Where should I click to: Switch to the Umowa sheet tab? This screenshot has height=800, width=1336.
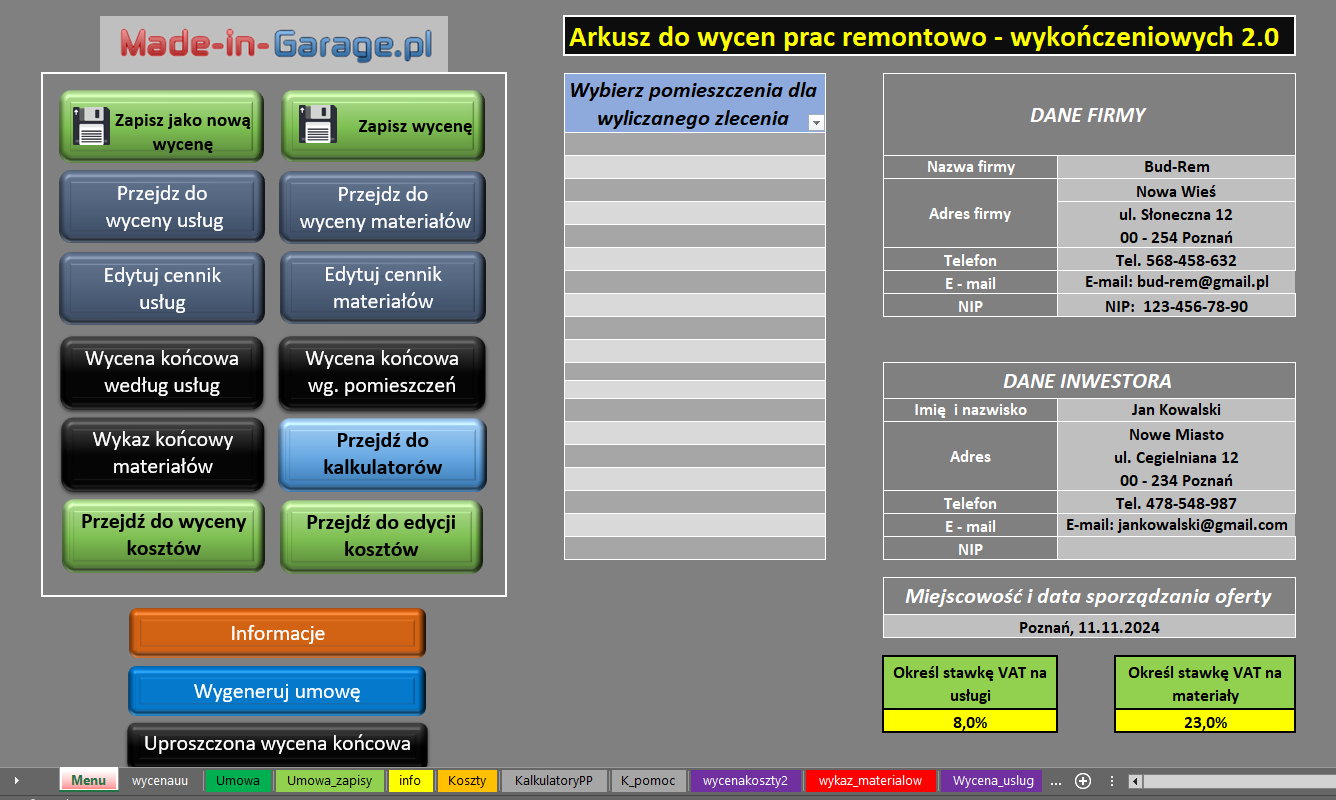[x=238, y=781]
